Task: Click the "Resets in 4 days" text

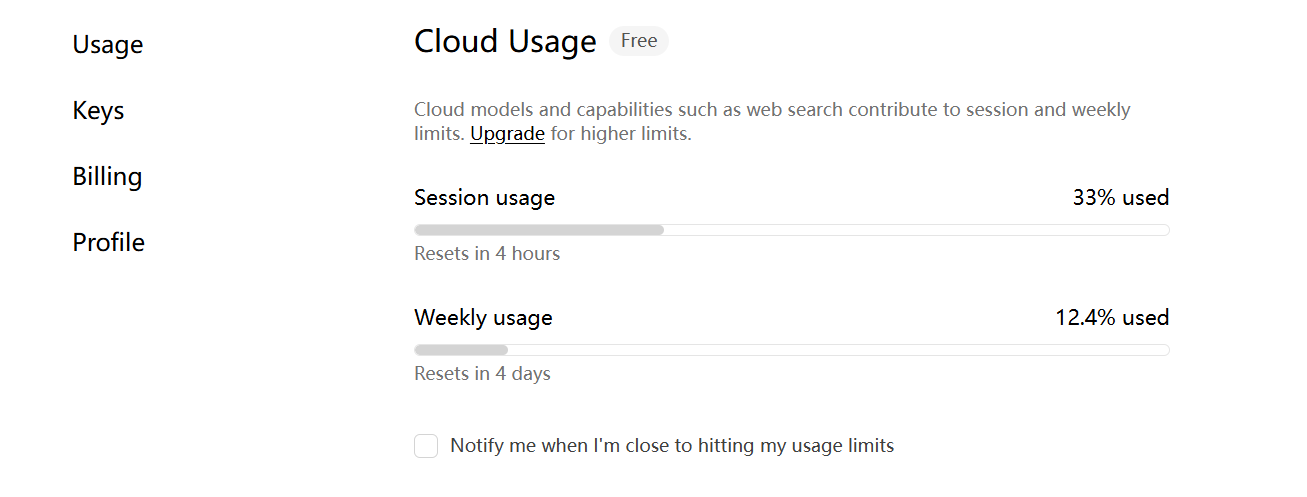Action: (482, 374)
